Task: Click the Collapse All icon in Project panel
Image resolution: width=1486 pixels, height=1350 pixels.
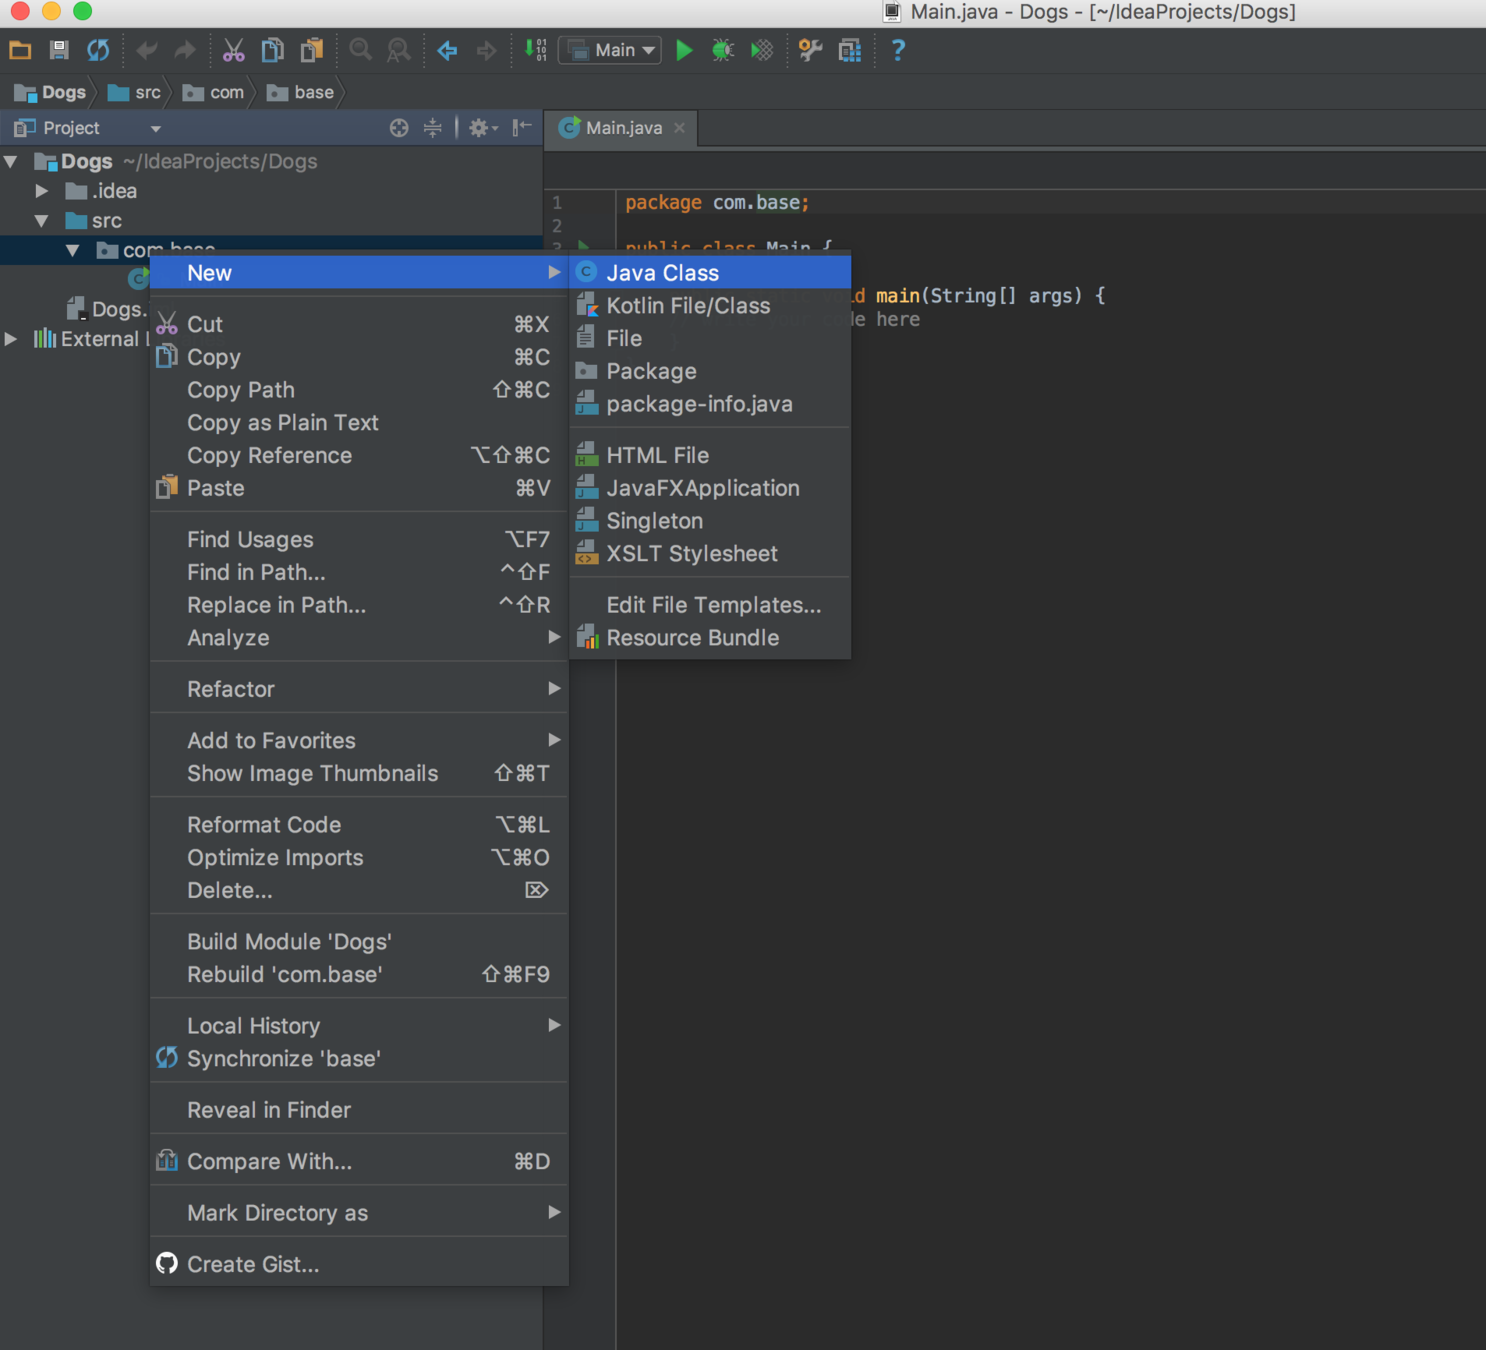Action: point(432,128)
